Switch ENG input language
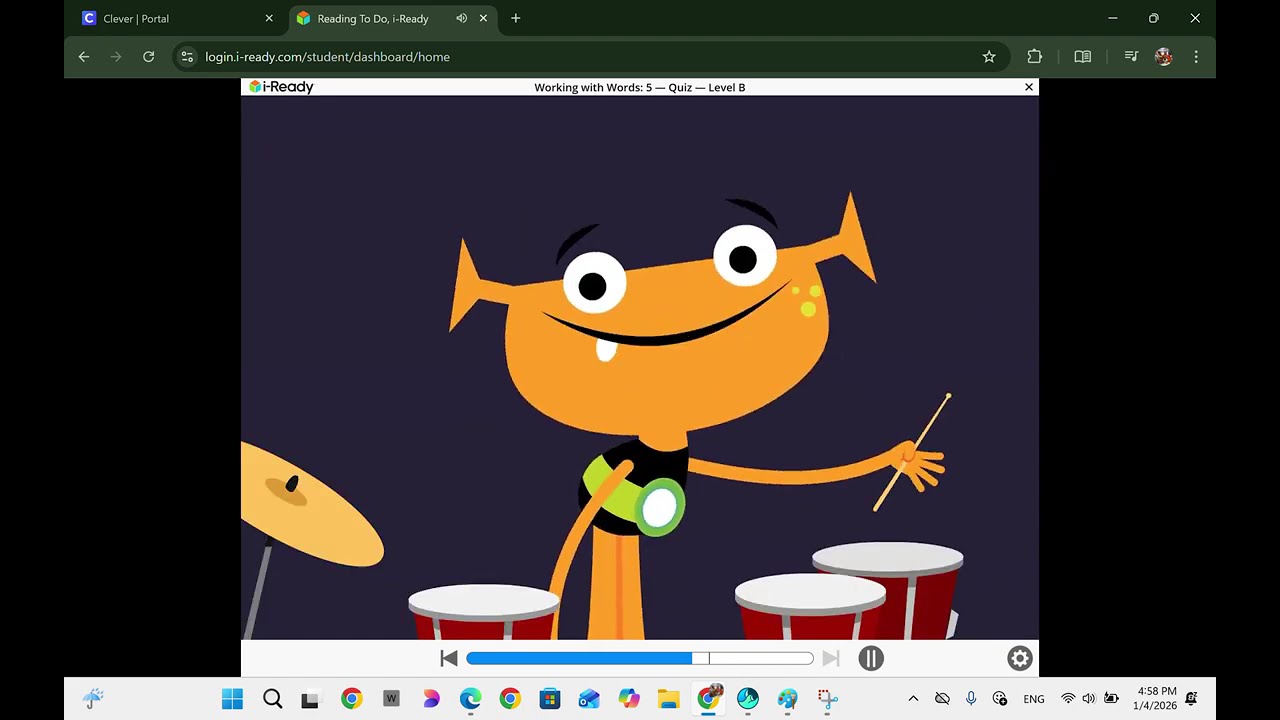1280x720 pixels. (1034, 699)
